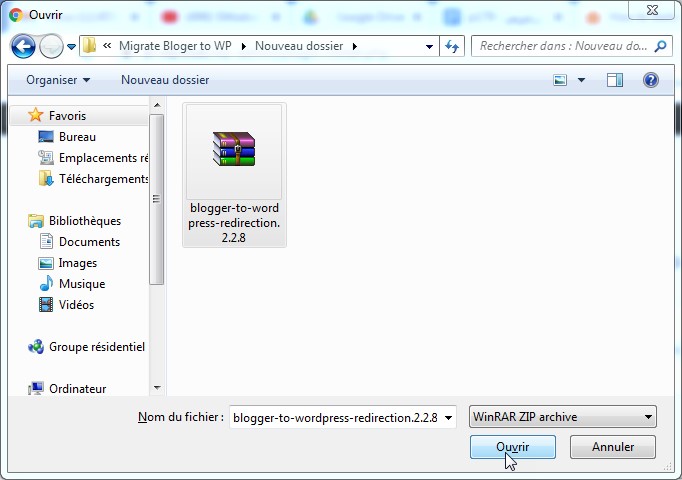The height and width of the screenshot is (480, 682).
Task: Open Images library
Action: (x=77, y=263)
